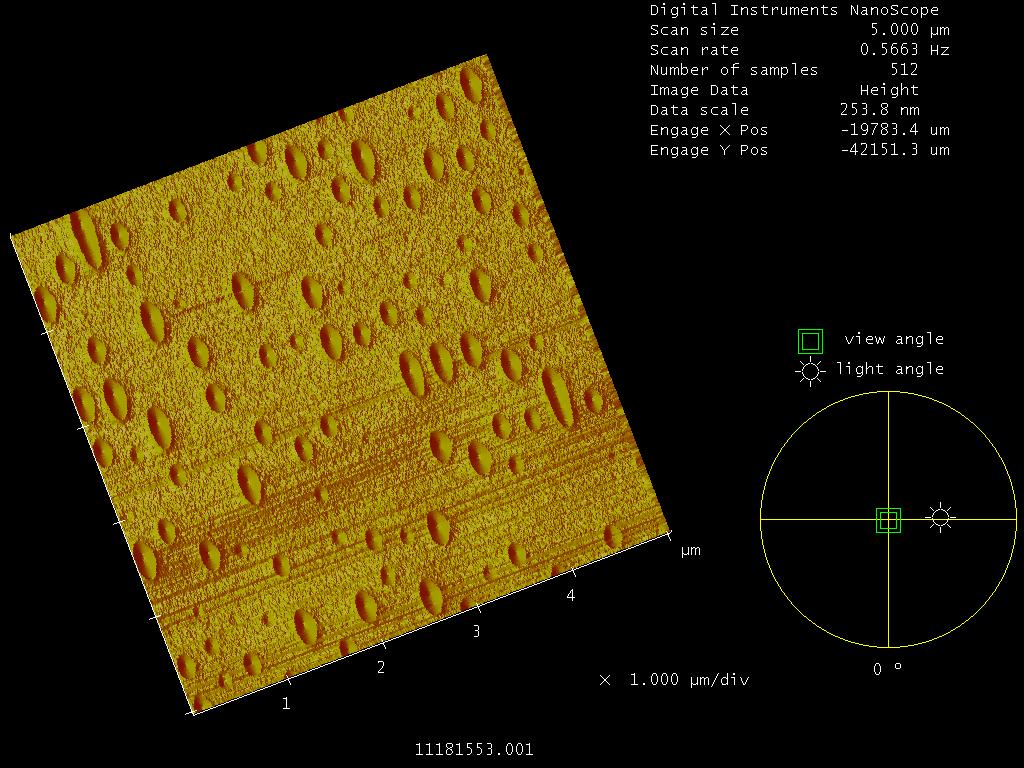Select the Scan rate value 0.5663 Hz
This screenshot has width=1024, height=768.
click(904, 50)
